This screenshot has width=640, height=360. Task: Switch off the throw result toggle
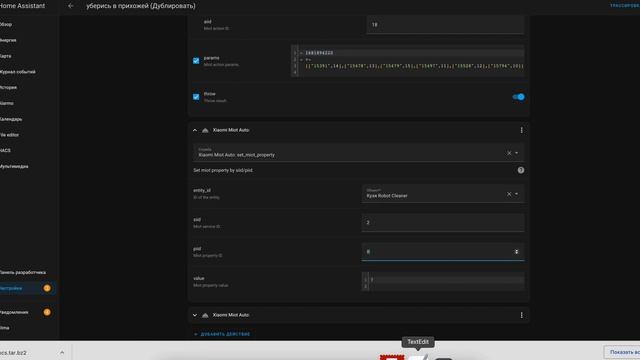pos(518,97)
